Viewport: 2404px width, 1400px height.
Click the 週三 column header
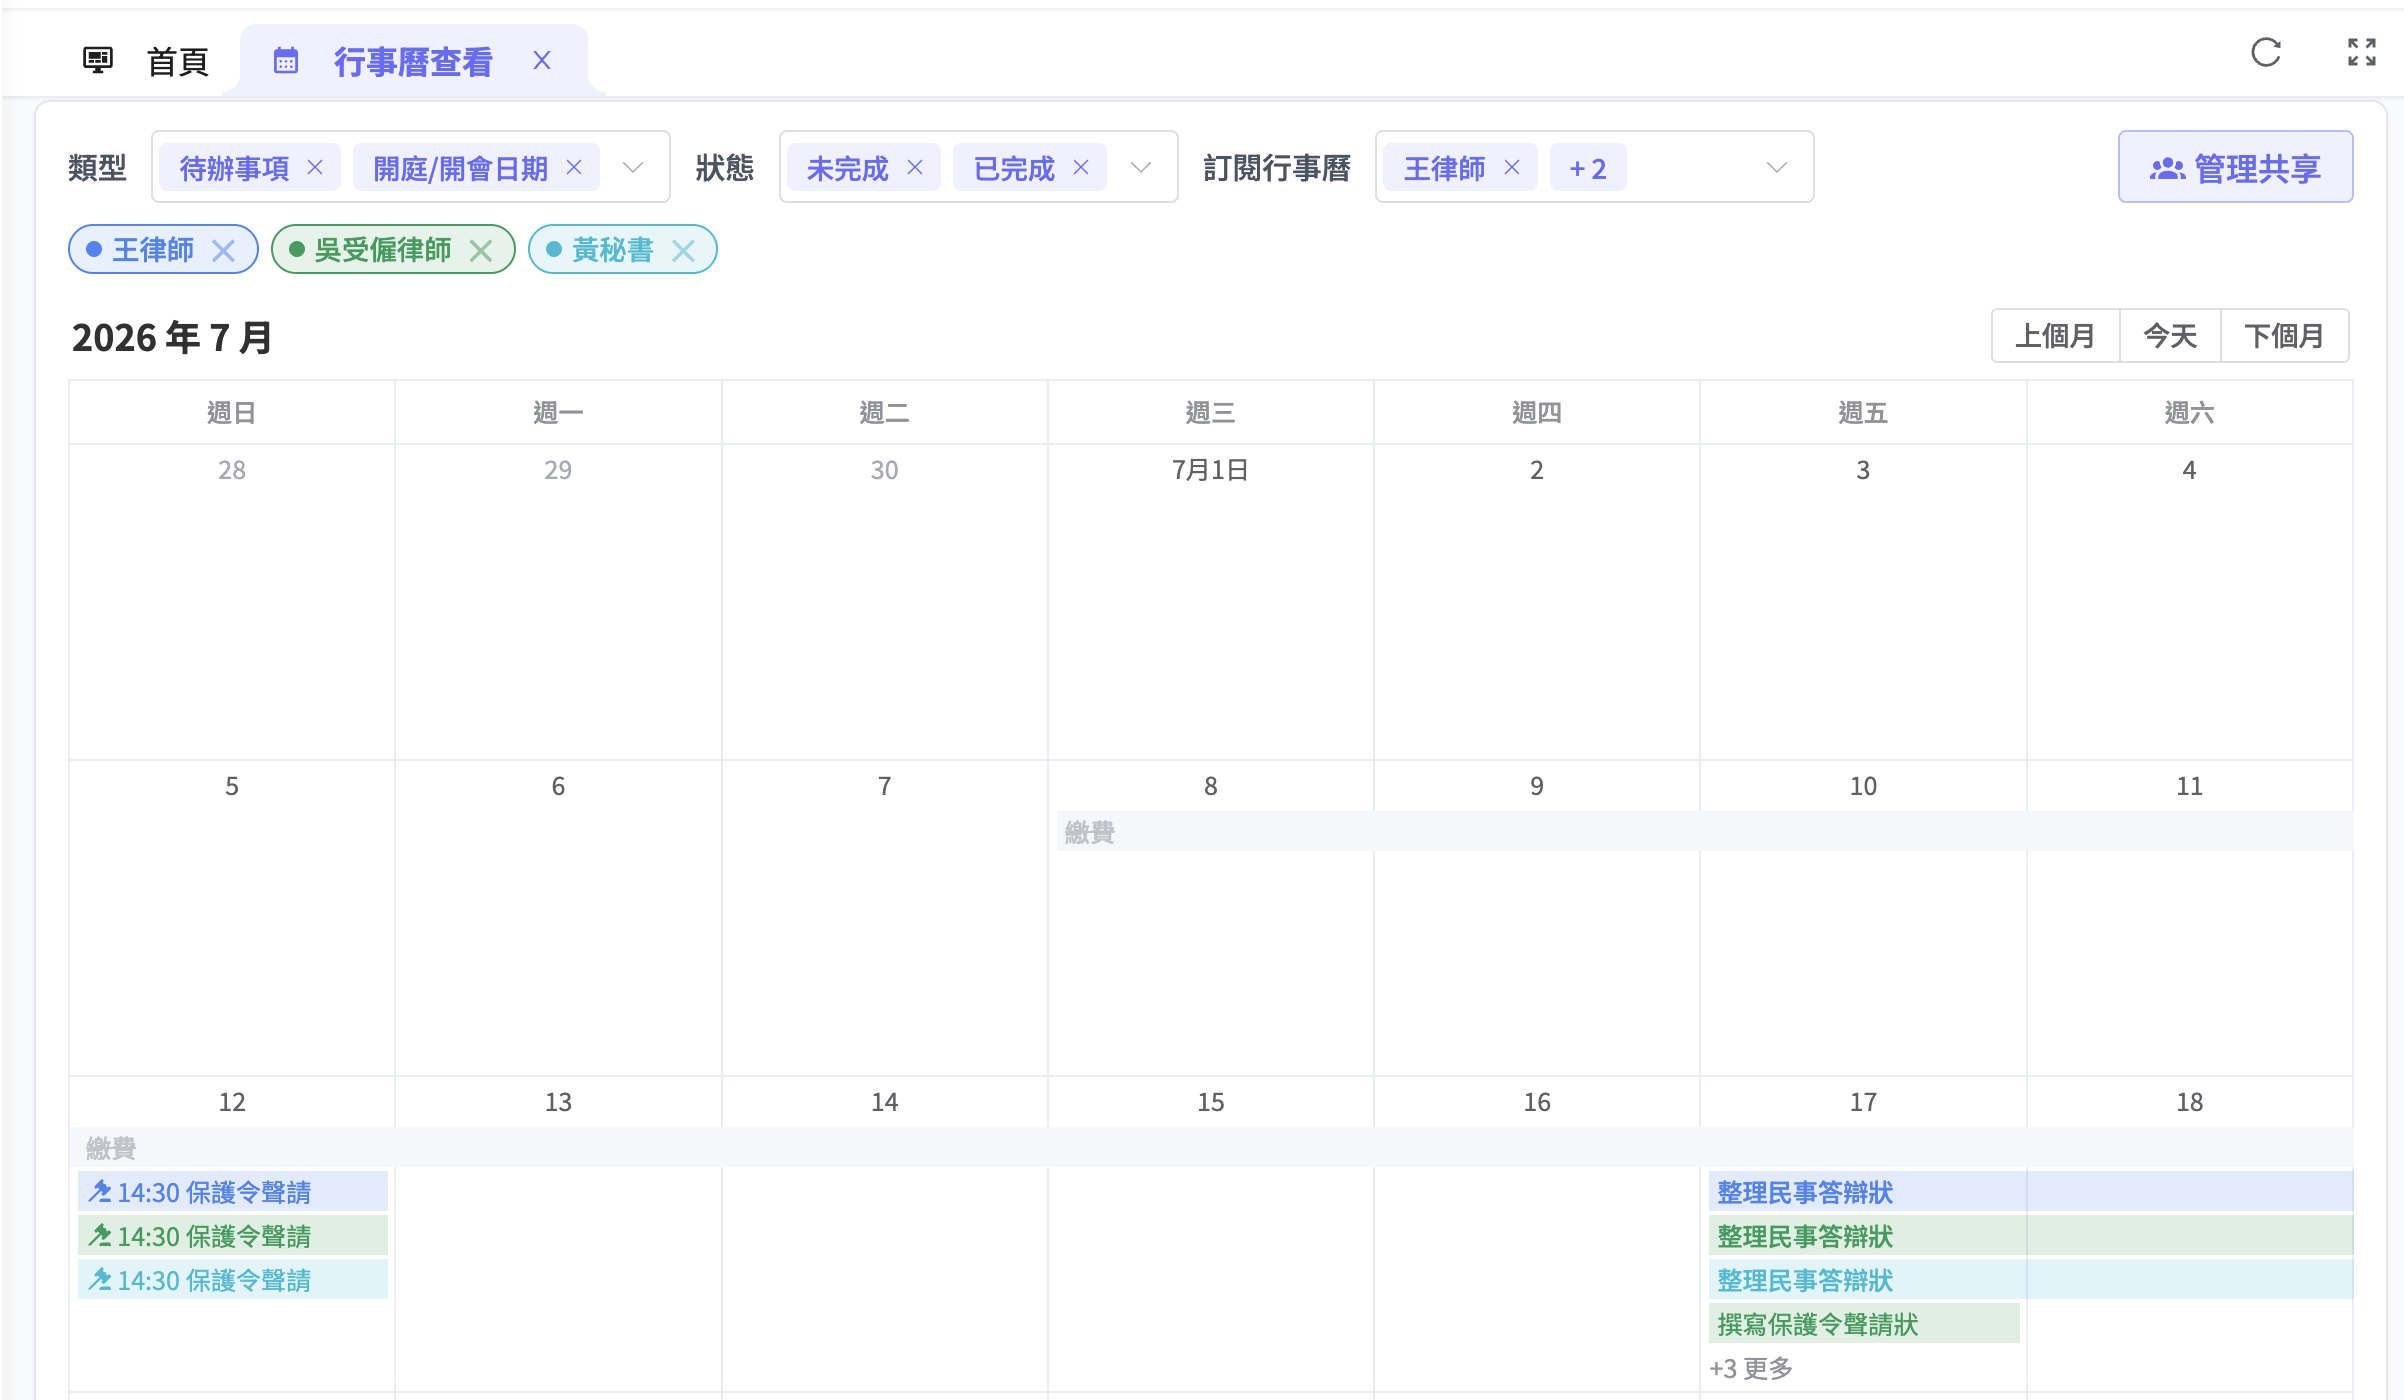[1210, 412]
